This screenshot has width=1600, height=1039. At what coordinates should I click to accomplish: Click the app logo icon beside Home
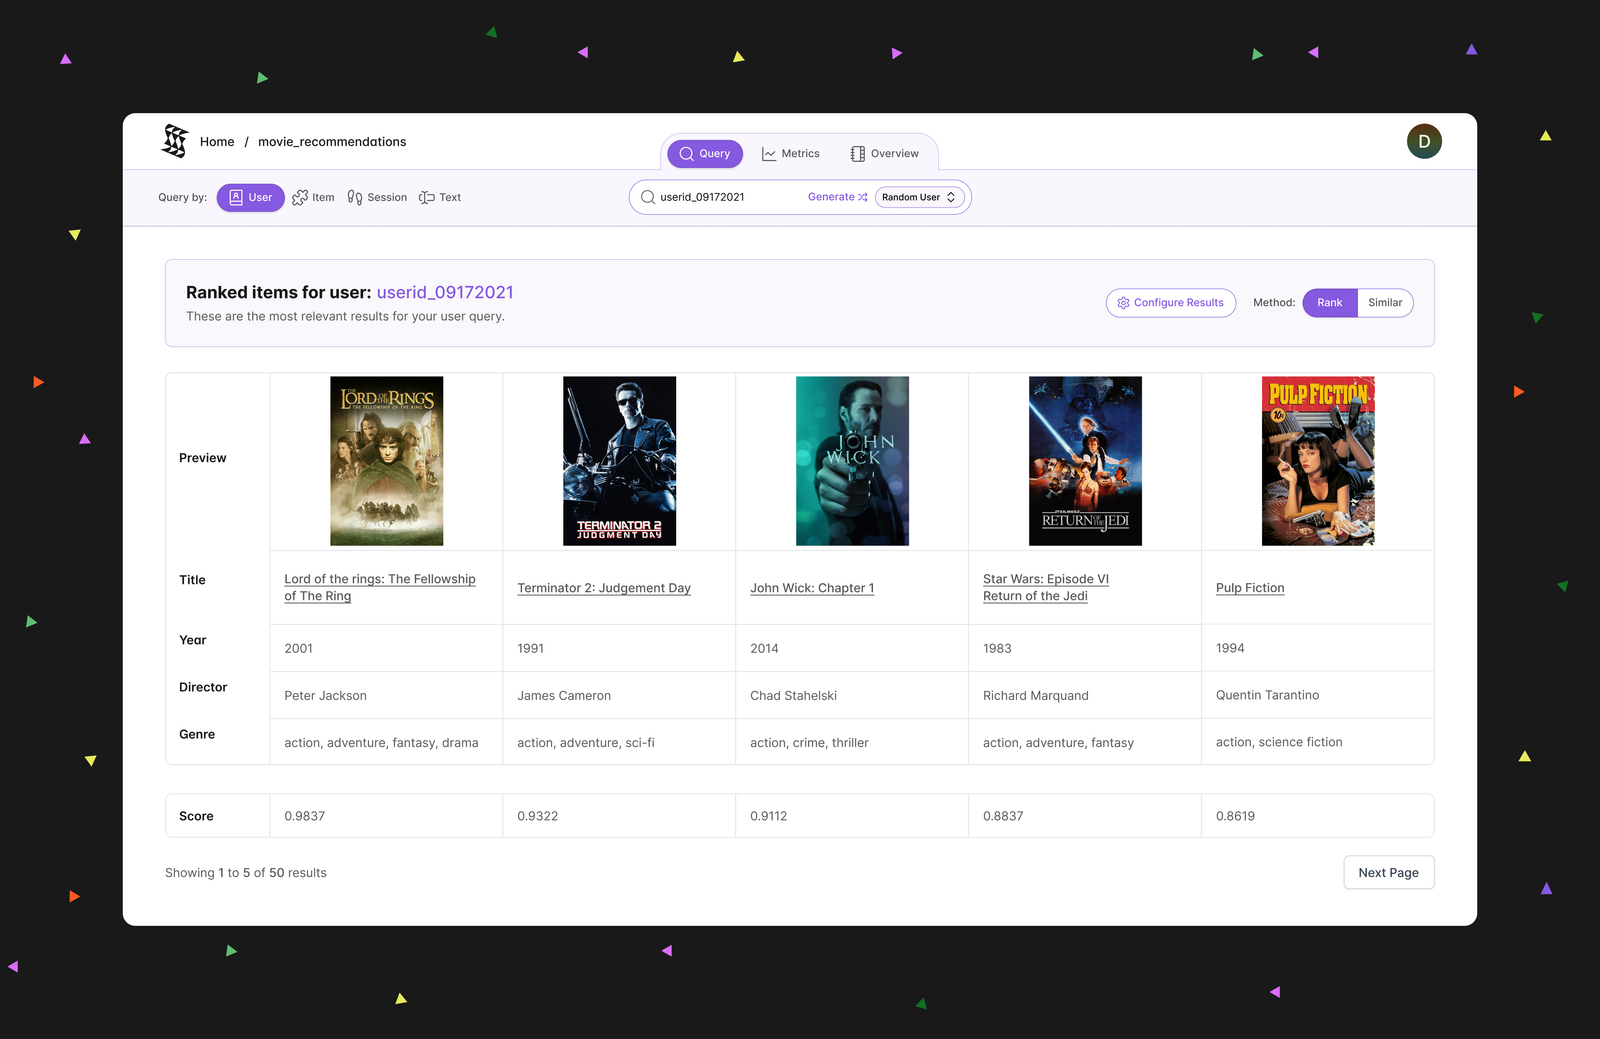(x=175, y=141)
